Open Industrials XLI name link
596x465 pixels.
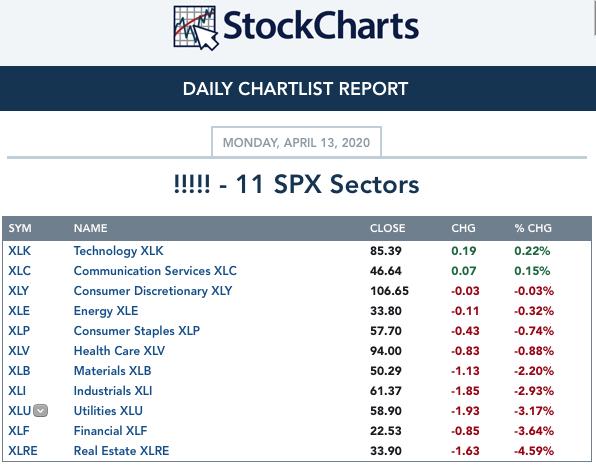113,391
